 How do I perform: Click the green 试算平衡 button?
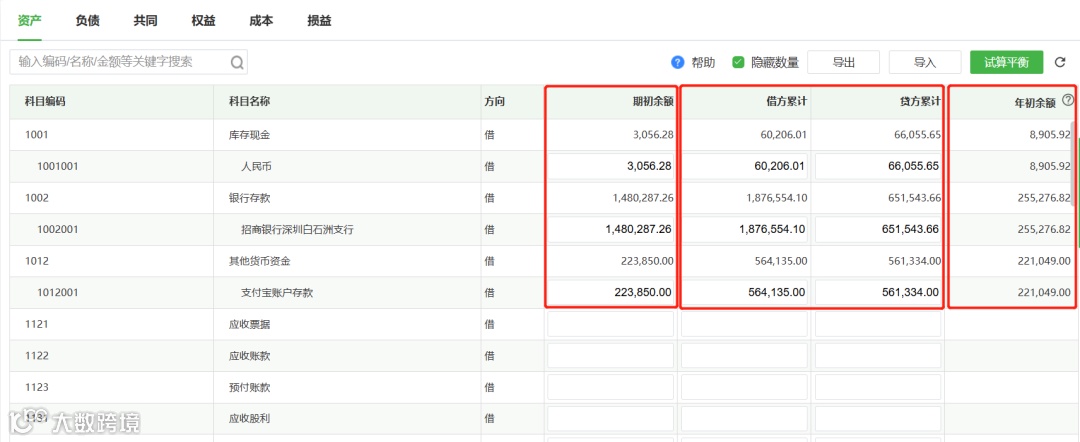point(1006,62)
